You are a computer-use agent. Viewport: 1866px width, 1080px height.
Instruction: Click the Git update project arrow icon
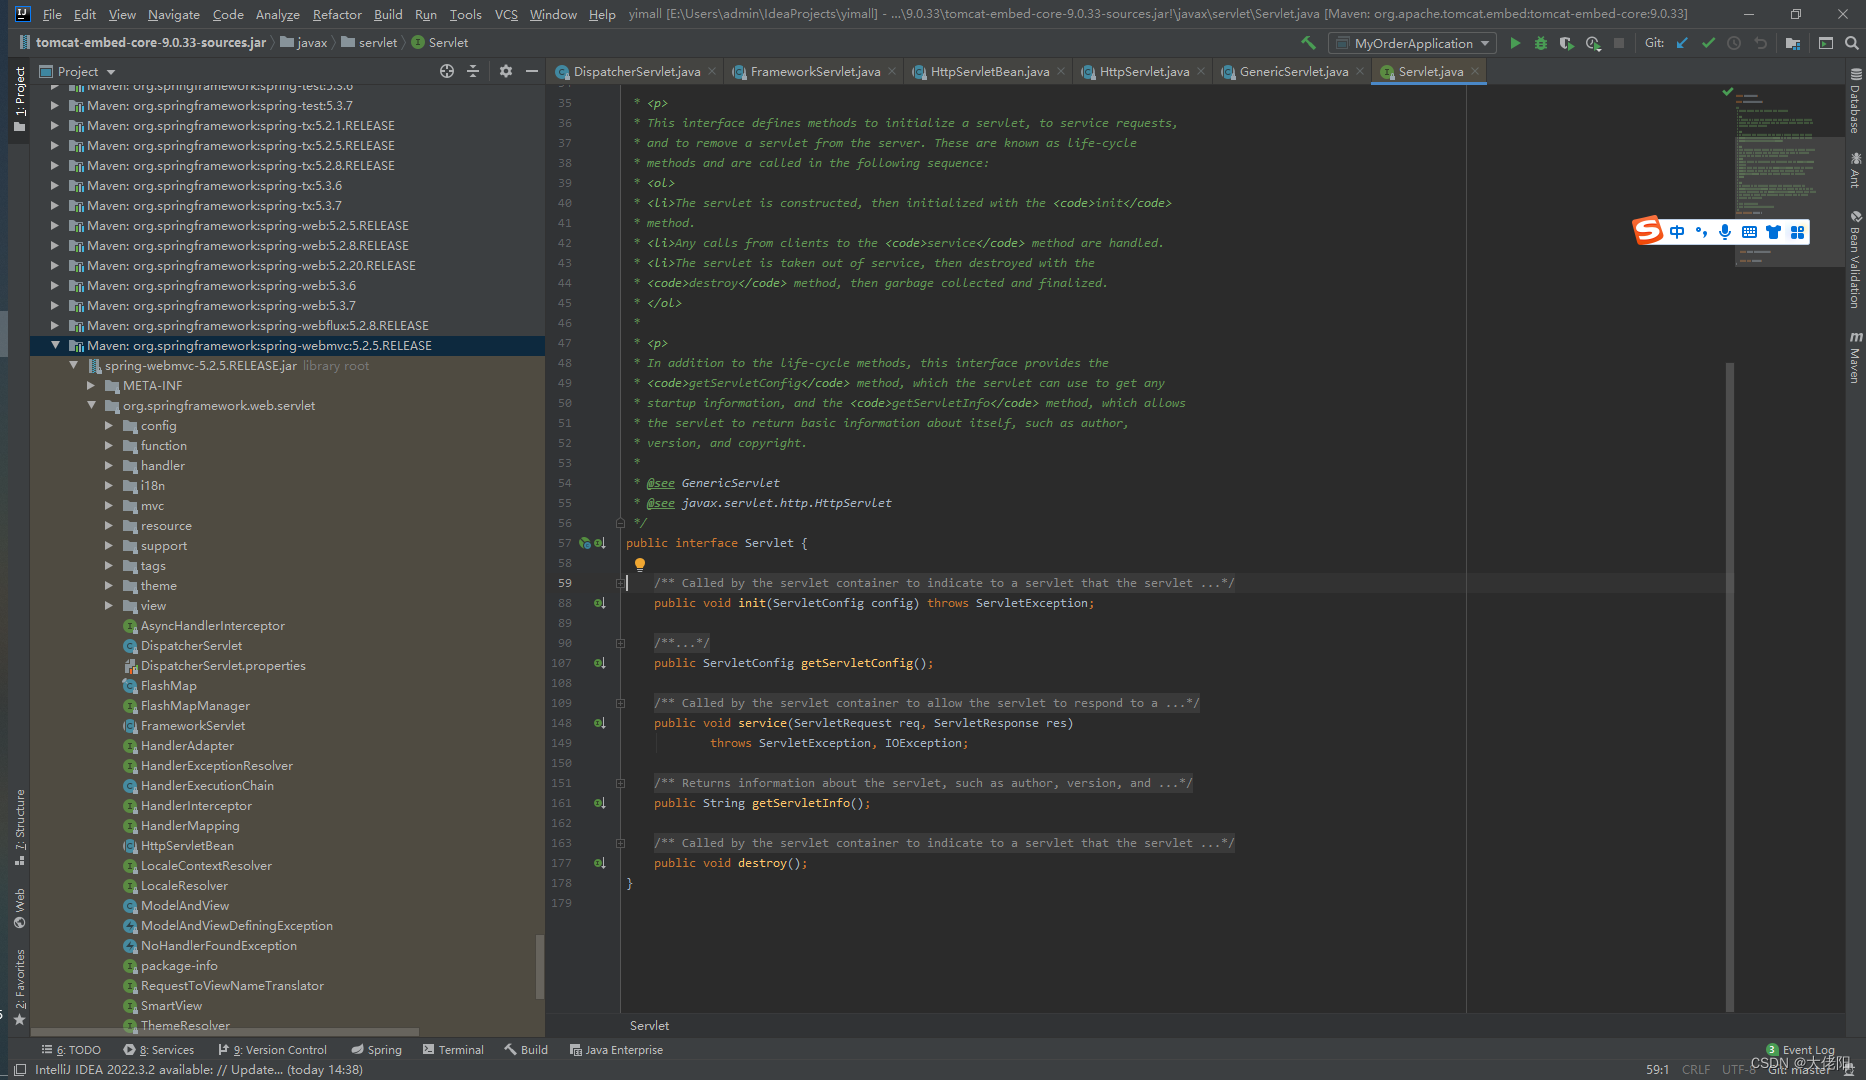point(1682,43)
